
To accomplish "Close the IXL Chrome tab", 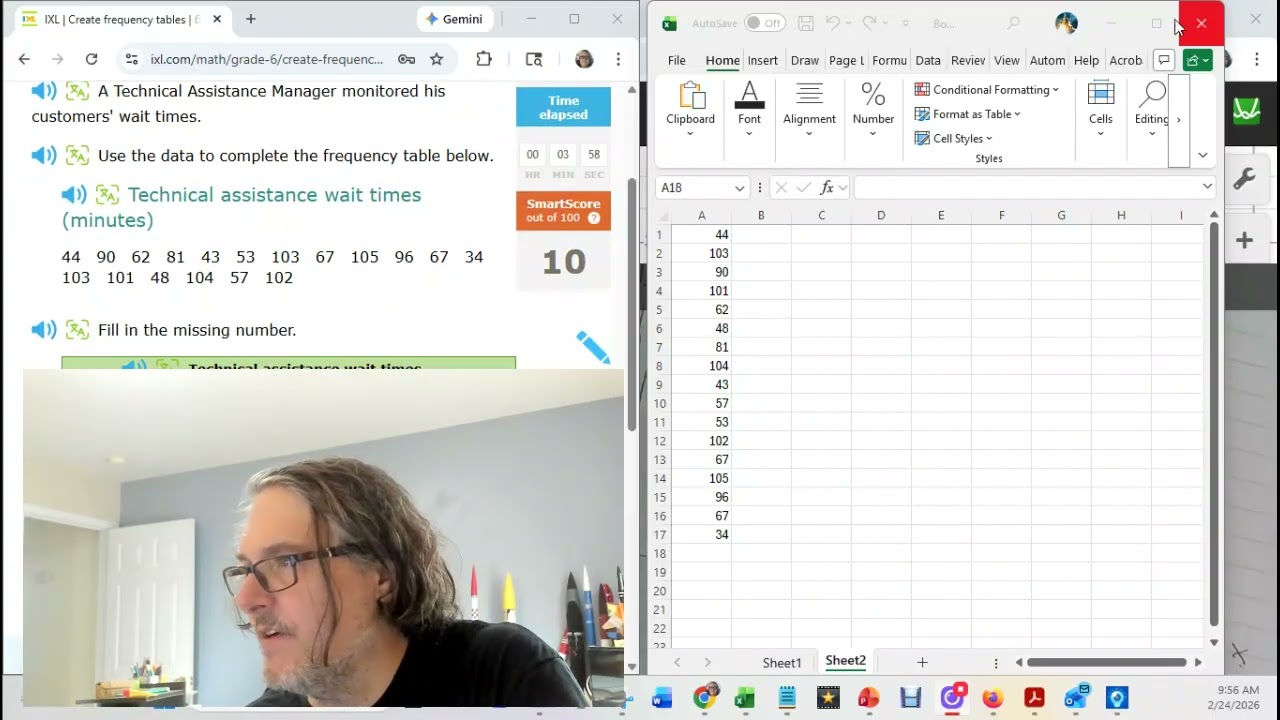I will pos(217,19).
